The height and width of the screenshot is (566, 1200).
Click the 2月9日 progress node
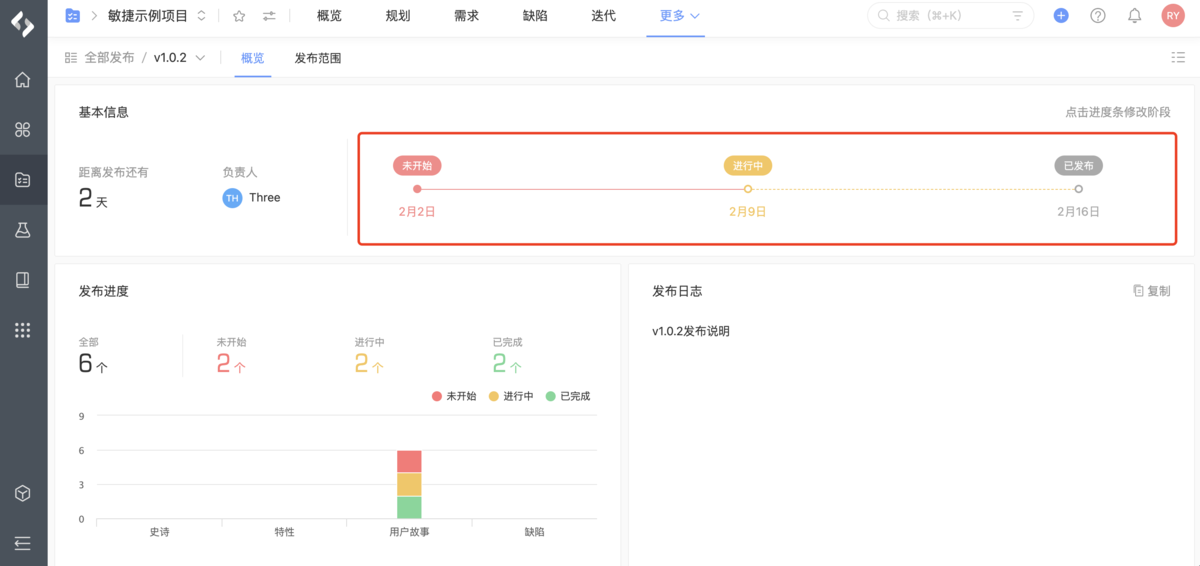(x=748, y=189)
